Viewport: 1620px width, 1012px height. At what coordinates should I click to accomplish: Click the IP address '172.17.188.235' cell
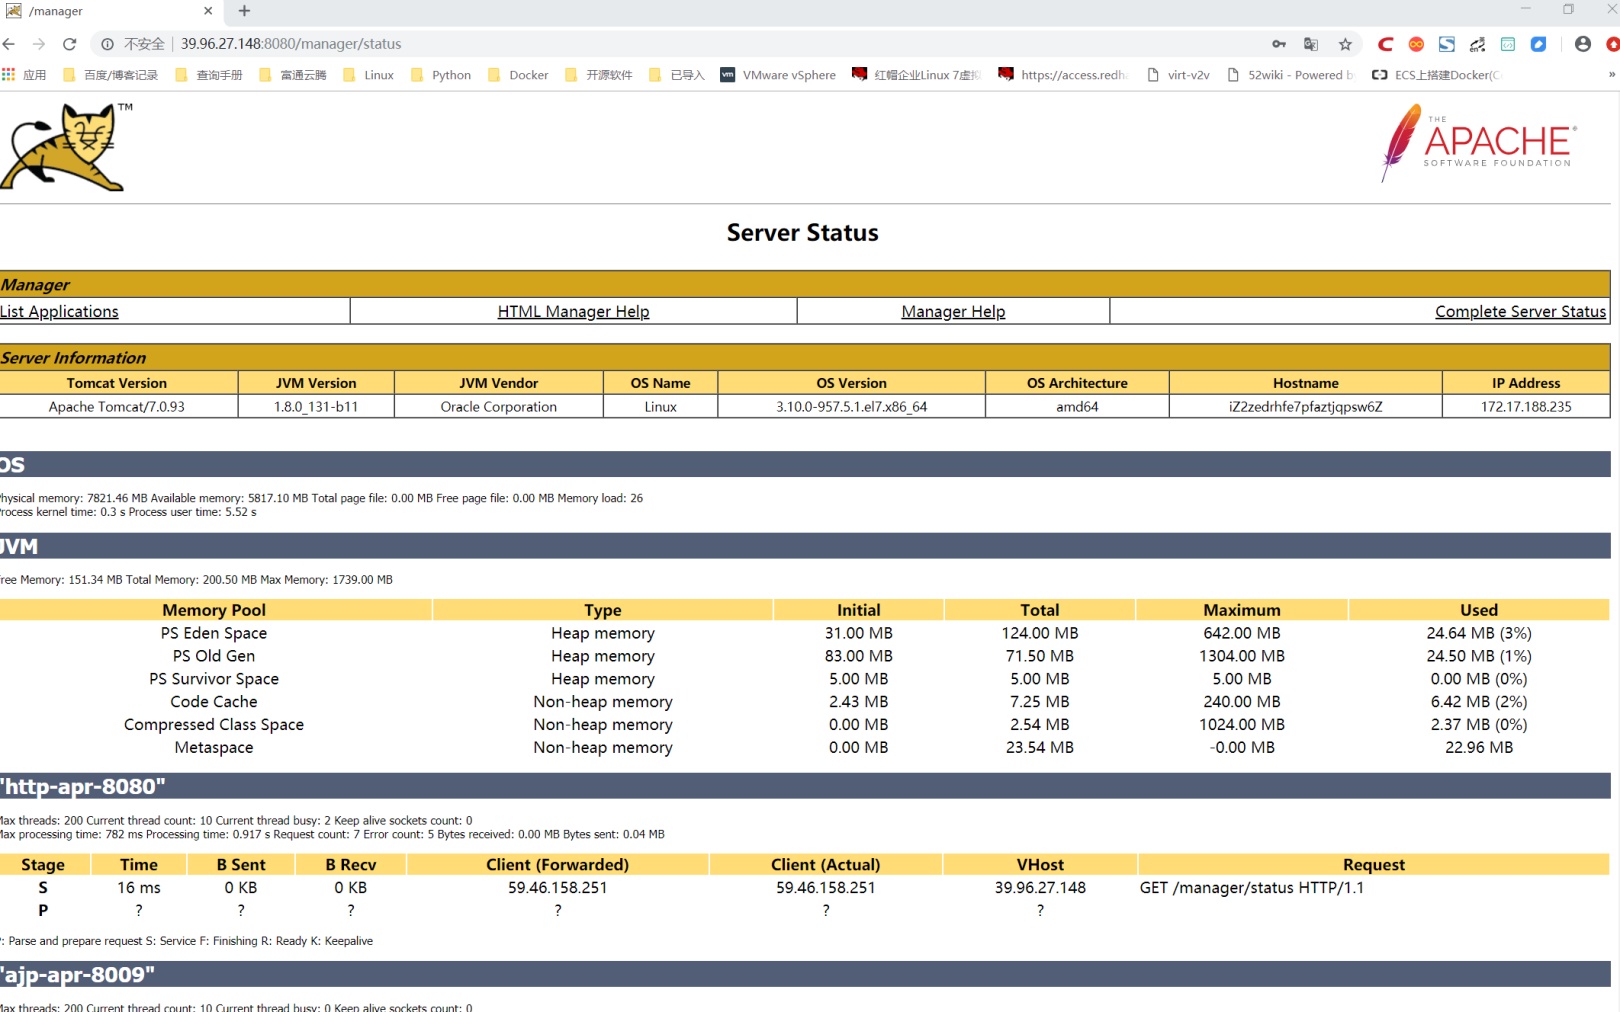(x=1526, y=407)
